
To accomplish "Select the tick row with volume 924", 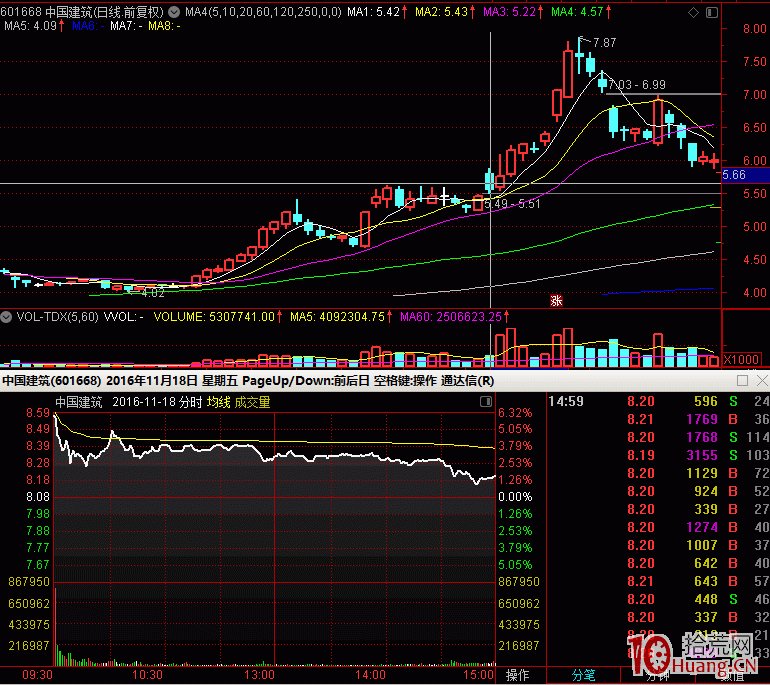I will pos(658,492).
